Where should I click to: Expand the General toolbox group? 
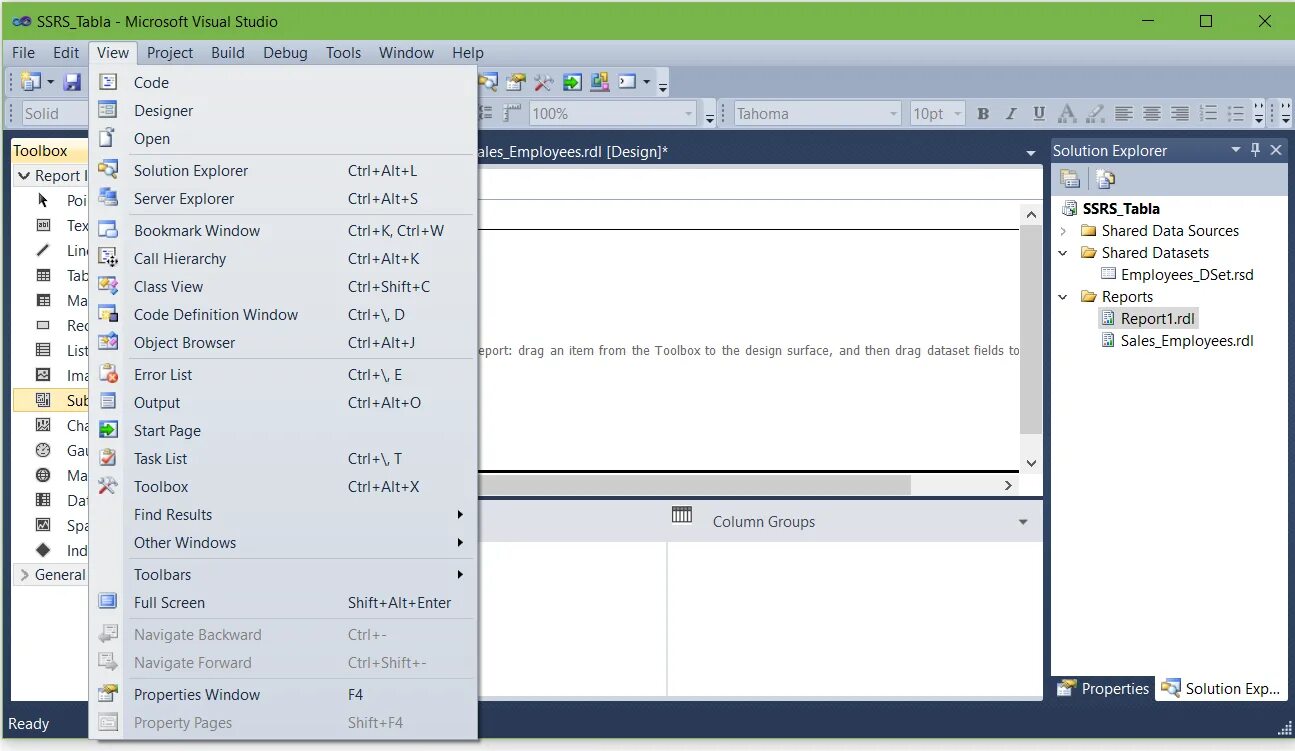[x=24, y=575]
